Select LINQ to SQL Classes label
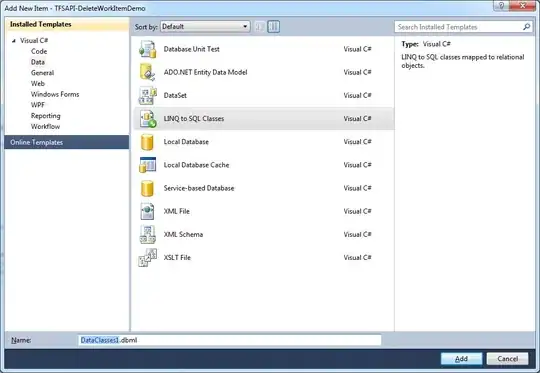The height and width of the screenshot is (373, 540). [194, 118]
